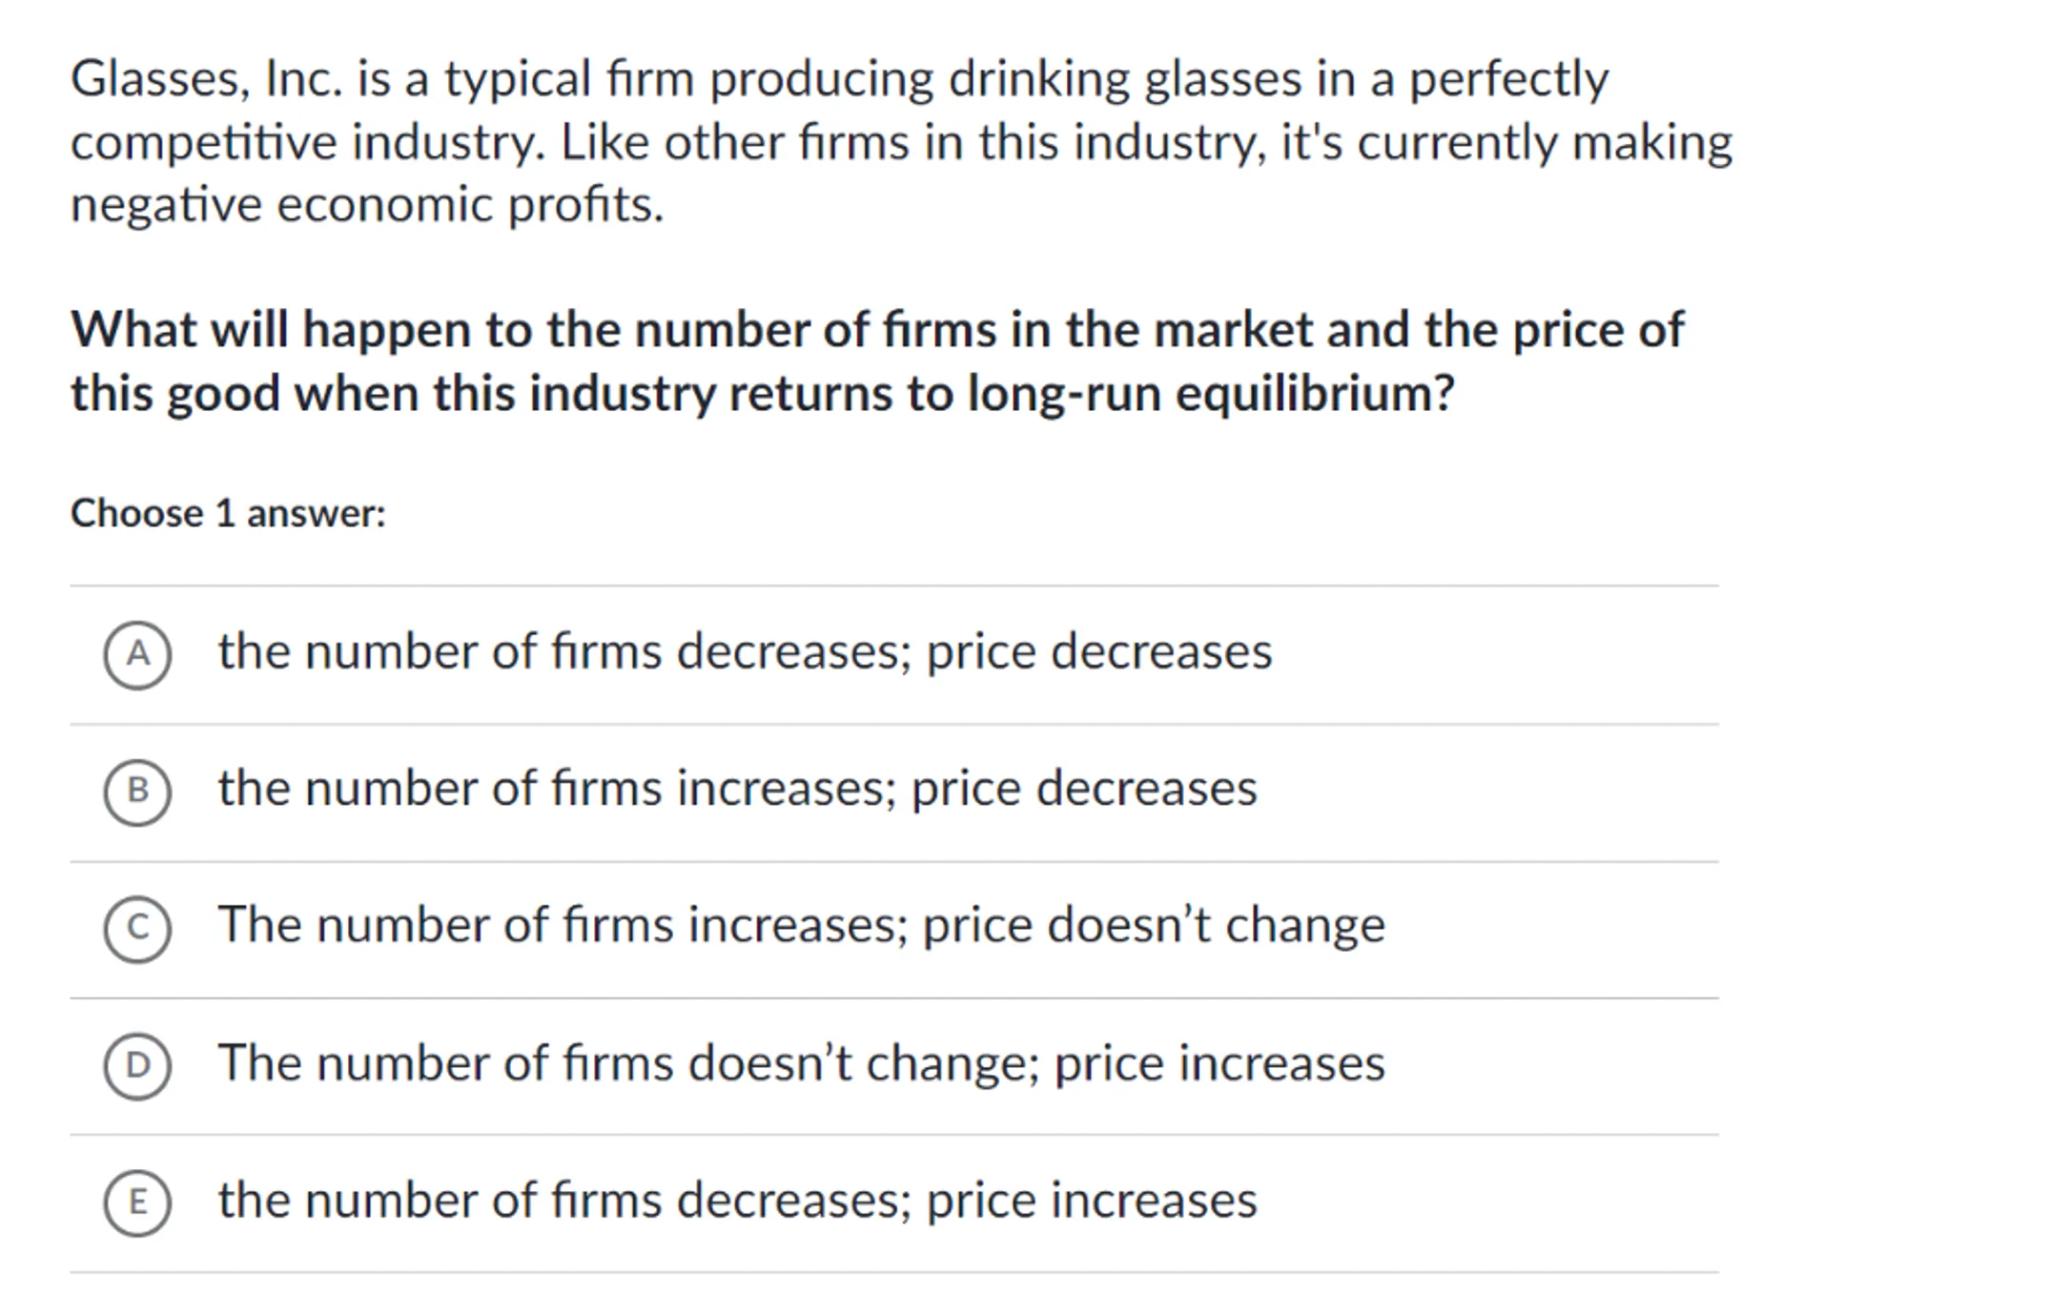Pick the option D circle
Screen dimensions: 2048x1315
pos(137,1066)
